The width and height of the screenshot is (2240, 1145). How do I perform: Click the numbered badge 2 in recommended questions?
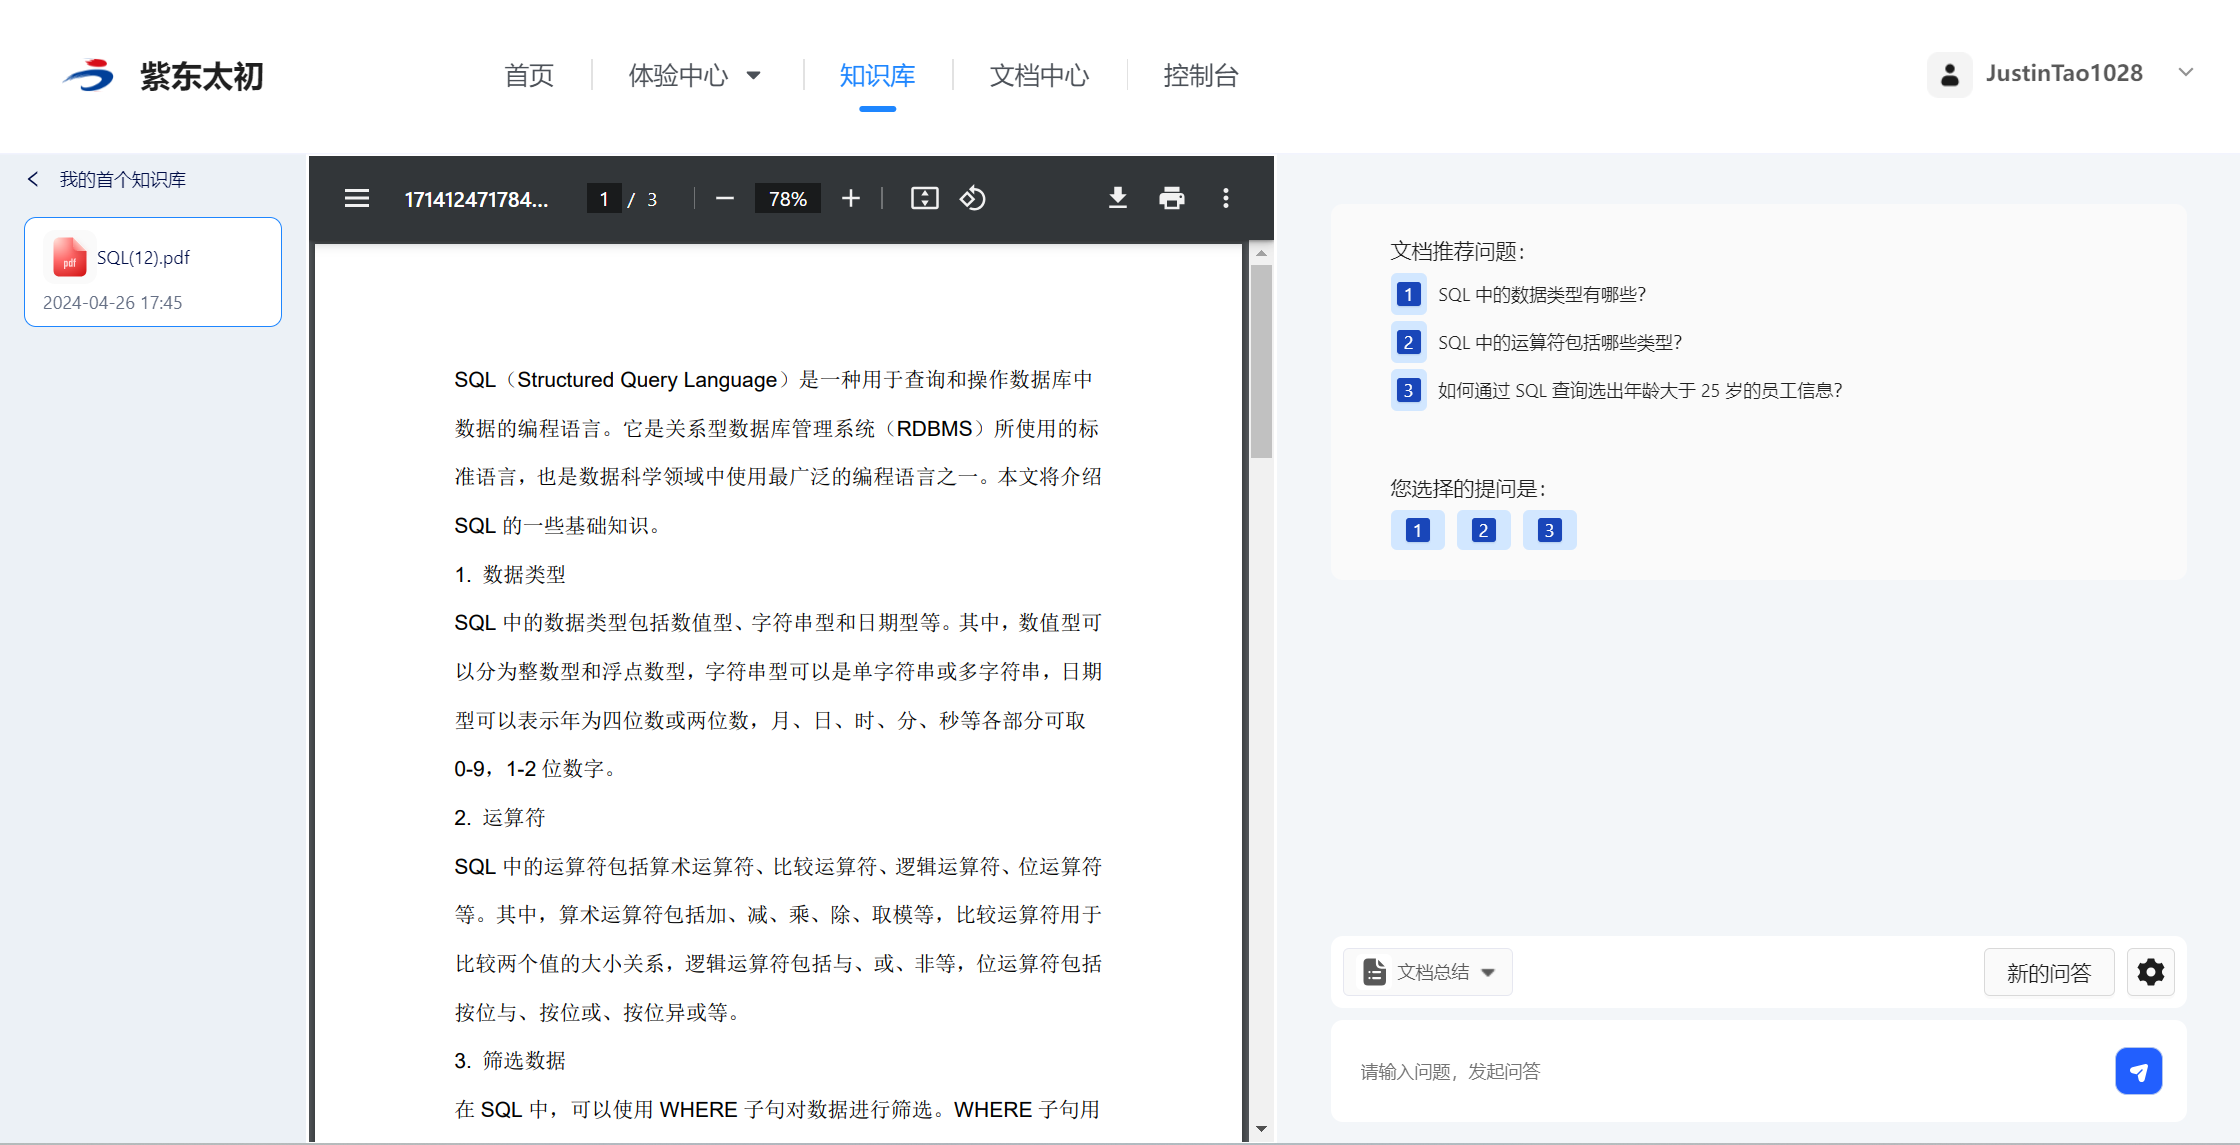1408,343
